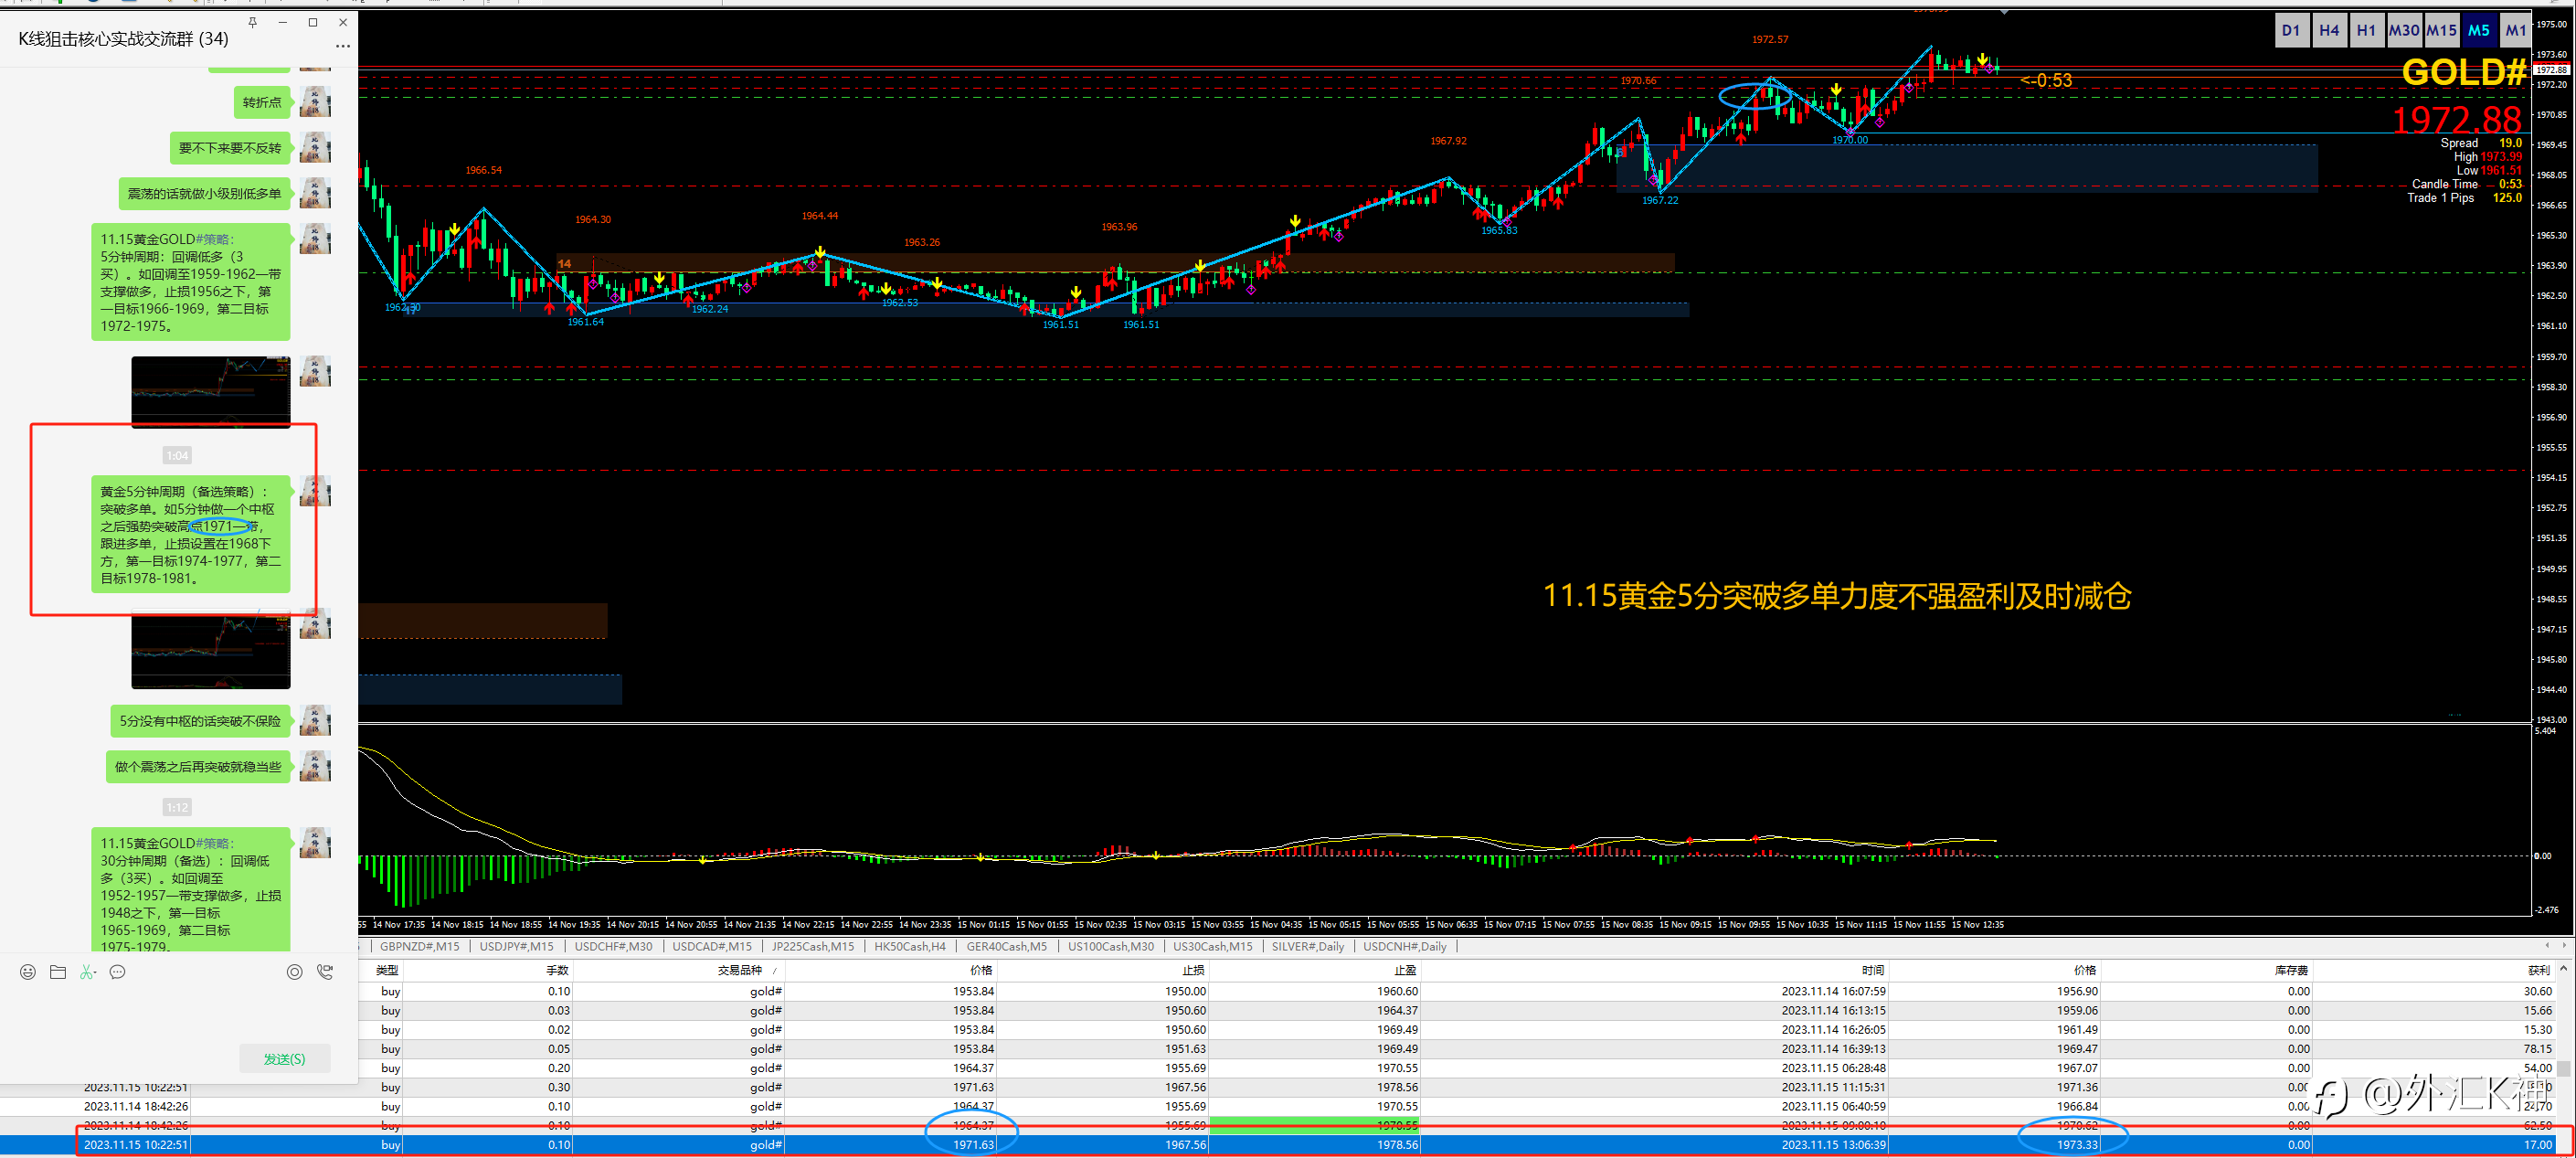Open the US100Cash,M30 chart tab
The height and width of the screenshot is (1158, 2576).
[x=1110, y=946]
